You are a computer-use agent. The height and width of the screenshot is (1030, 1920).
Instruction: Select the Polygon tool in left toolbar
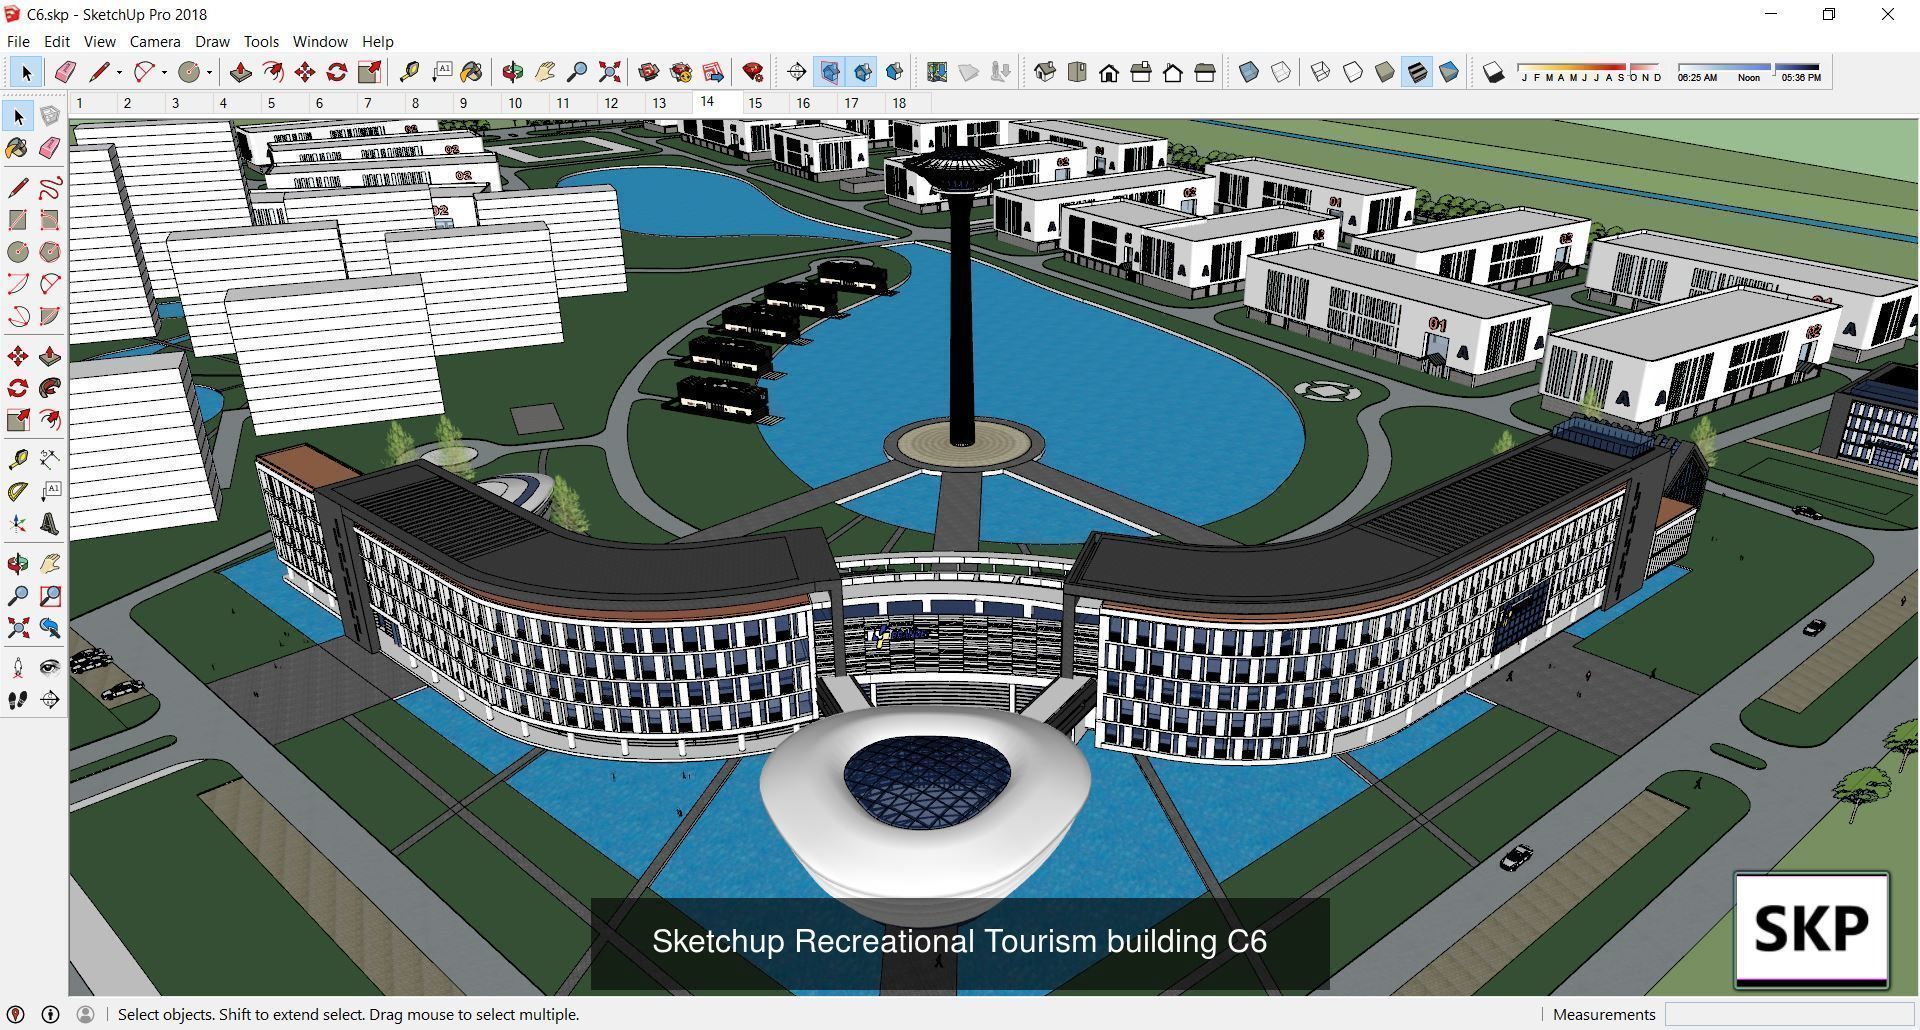coord(50,252)
